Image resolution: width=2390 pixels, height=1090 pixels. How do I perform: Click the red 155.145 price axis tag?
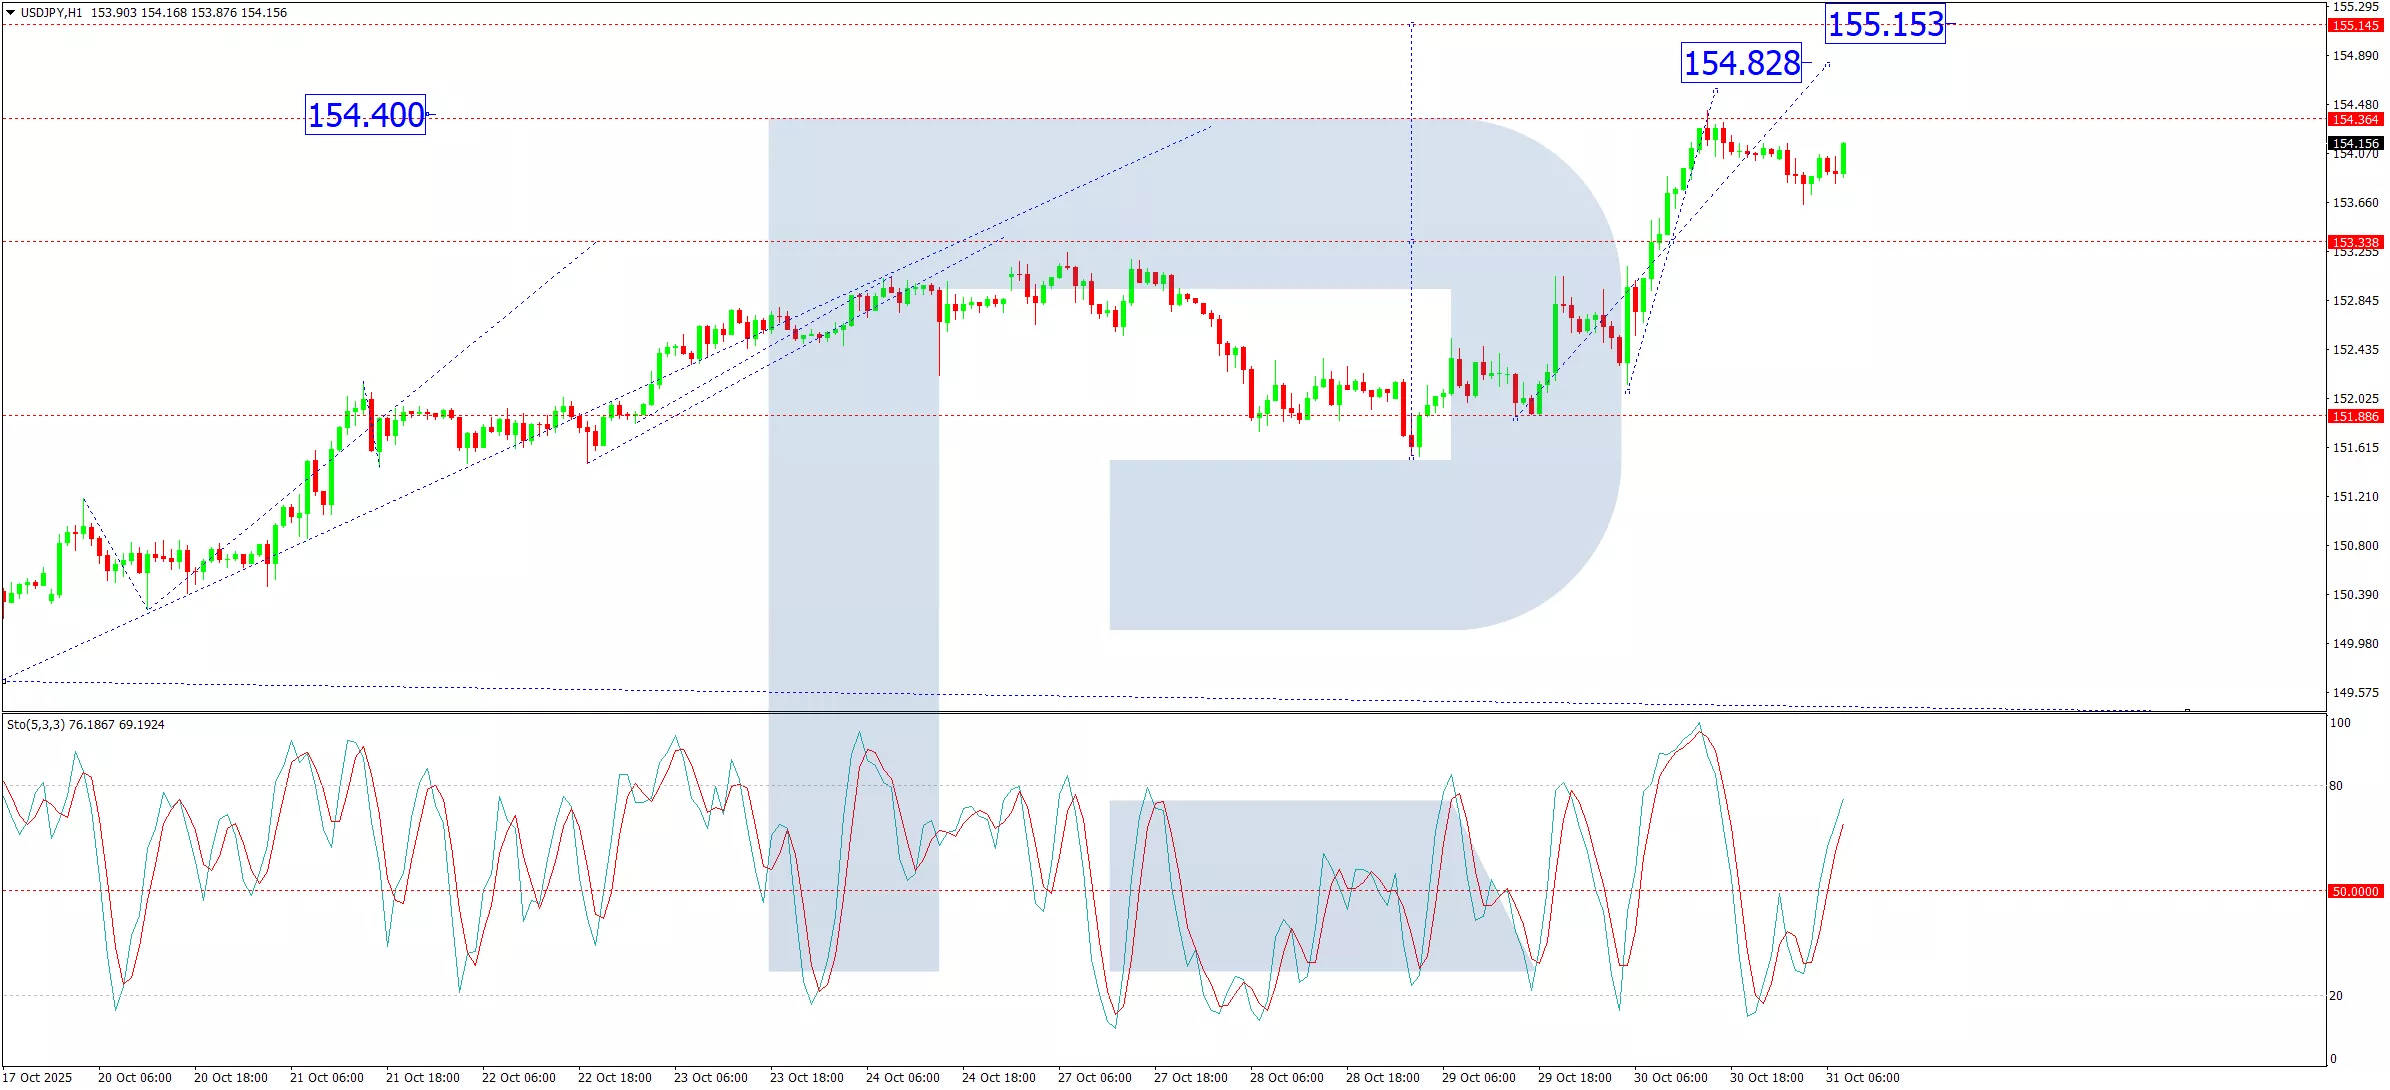[x=2355, y=26]
